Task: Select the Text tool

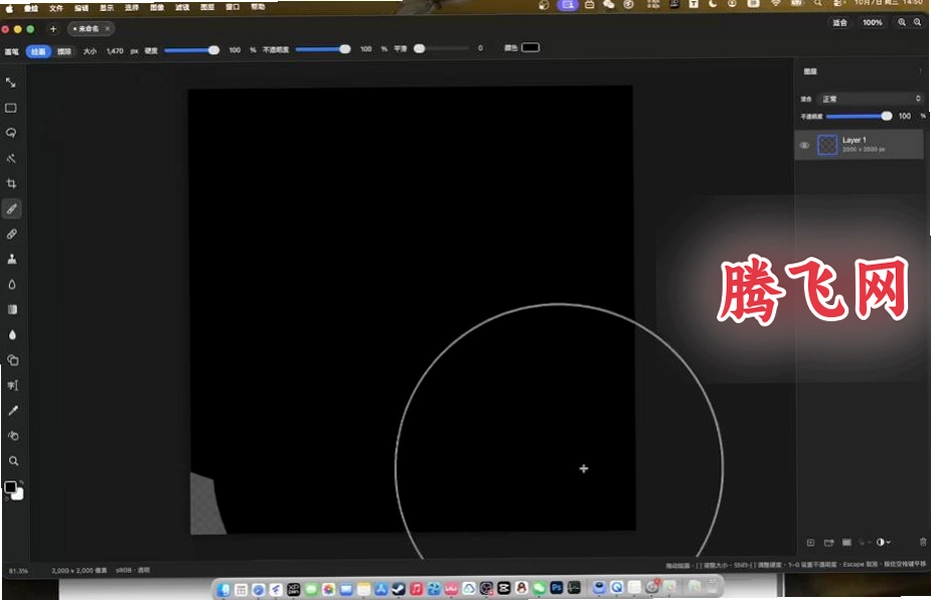Action: 12,385
